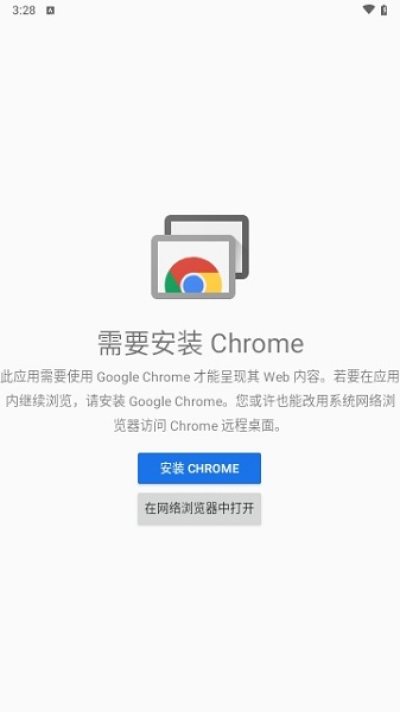Tap the text Chrome 远程桌面 in last line
Image resolution: width=400 pixels, height=712 pixels.
[222, 425]
